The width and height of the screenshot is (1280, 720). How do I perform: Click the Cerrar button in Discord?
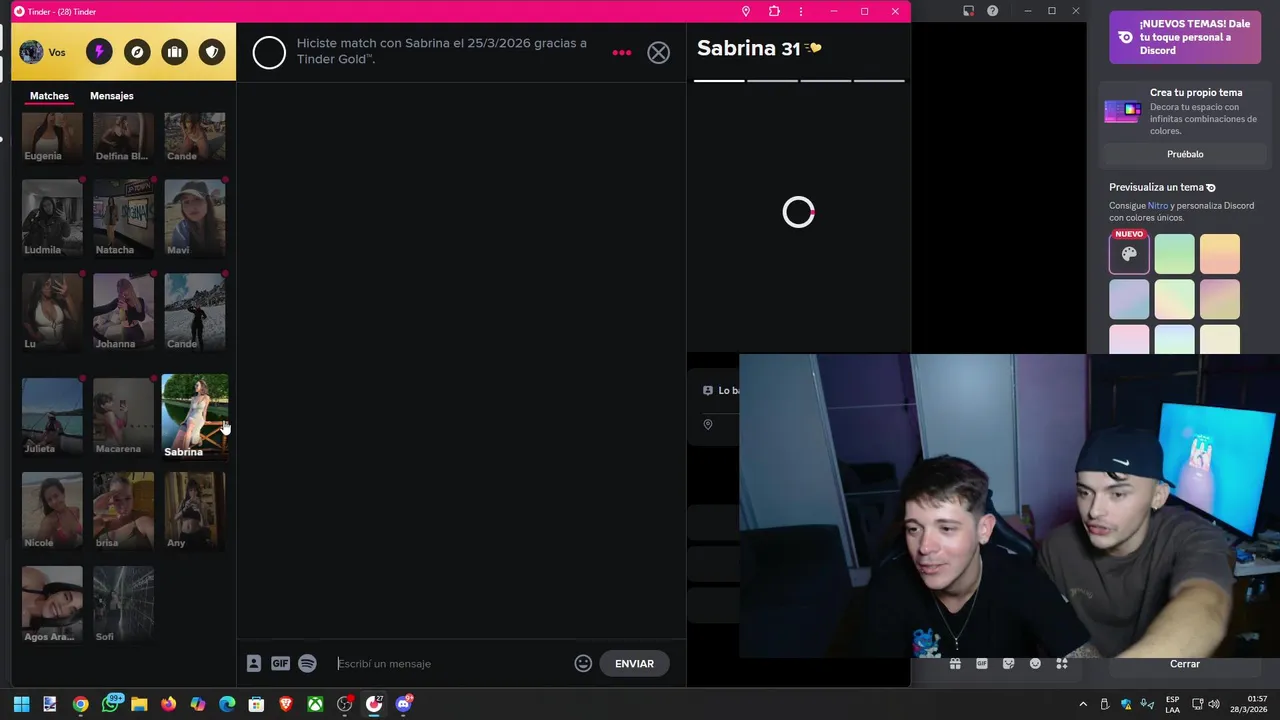tap(1185, 664)
